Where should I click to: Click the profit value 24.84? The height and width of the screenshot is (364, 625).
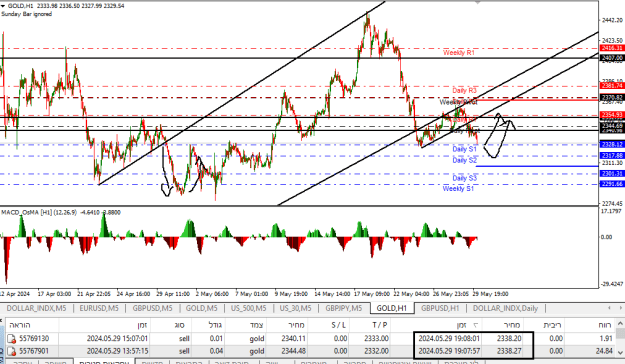click(x=604, y=351)
